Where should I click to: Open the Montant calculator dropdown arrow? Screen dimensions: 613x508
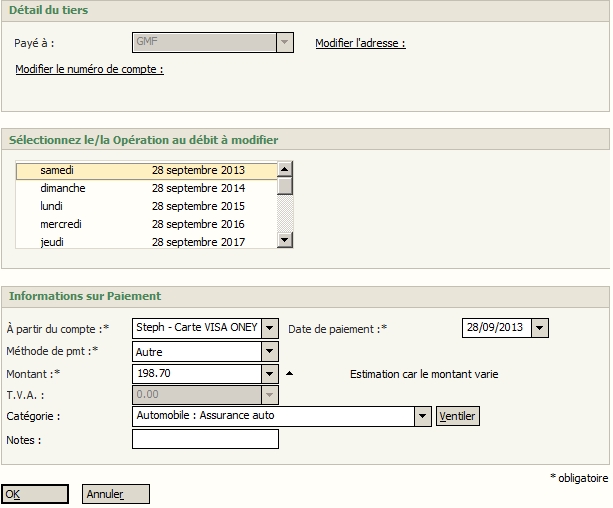[x=269, y=374]
